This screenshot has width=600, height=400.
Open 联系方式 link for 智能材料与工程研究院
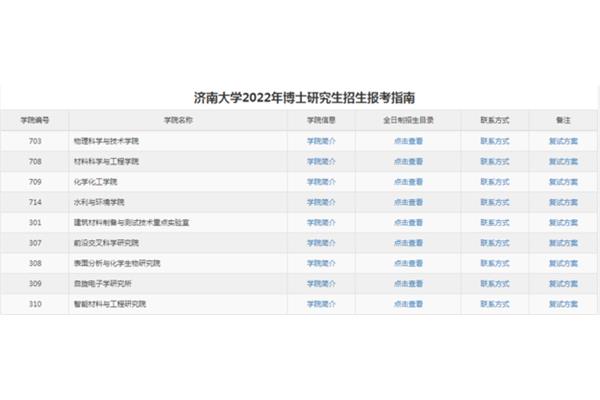(x=495, y=304)
